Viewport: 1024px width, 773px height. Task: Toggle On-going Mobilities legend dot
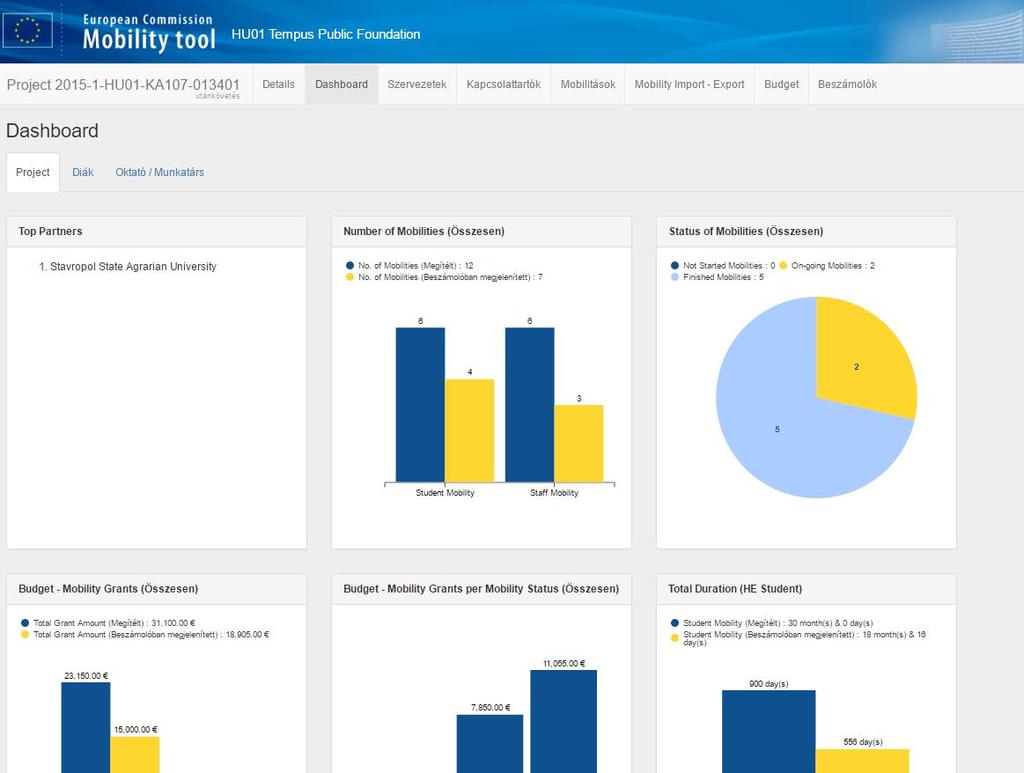coord(783,266)
